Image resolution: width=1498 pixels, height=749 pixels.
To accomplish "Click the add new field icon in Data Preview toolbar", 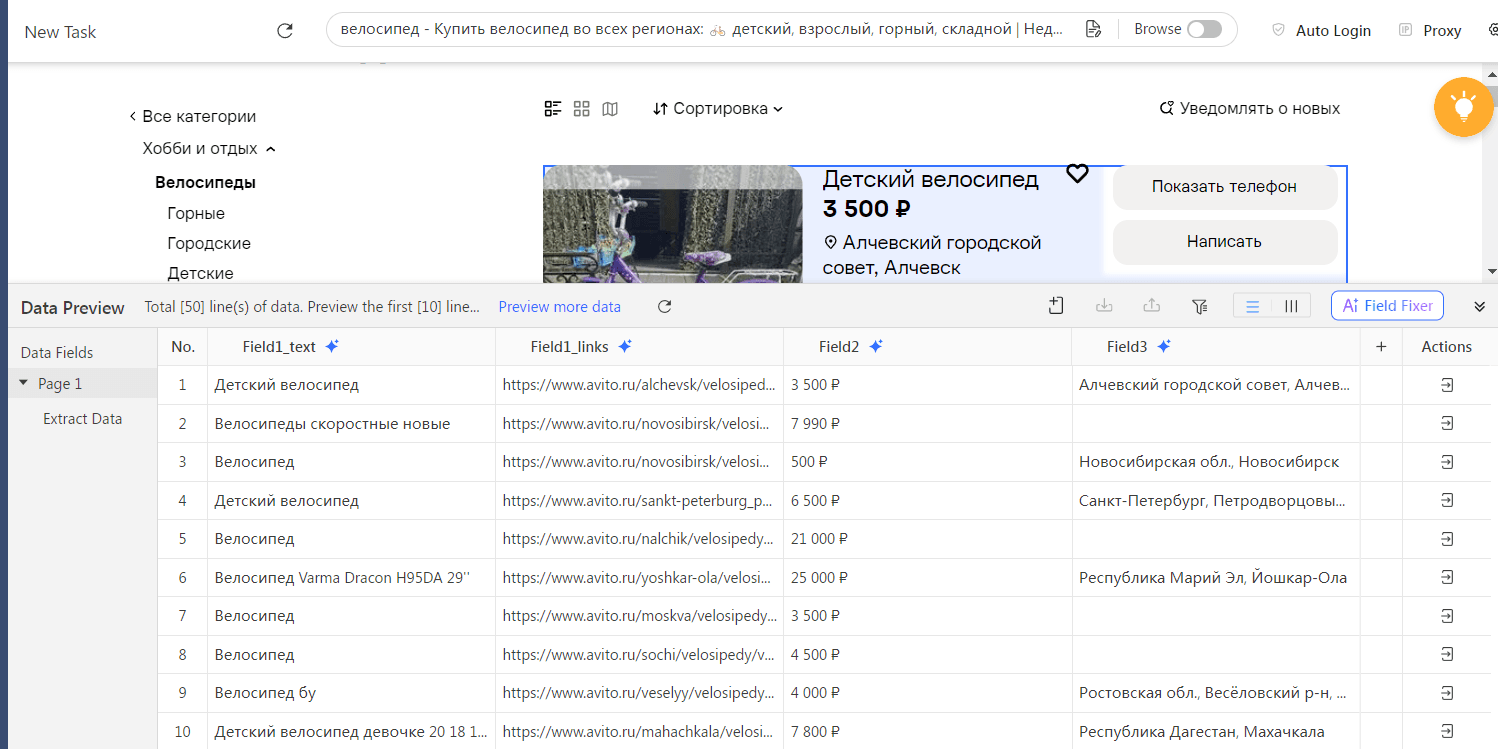I will pos(1056,306).
